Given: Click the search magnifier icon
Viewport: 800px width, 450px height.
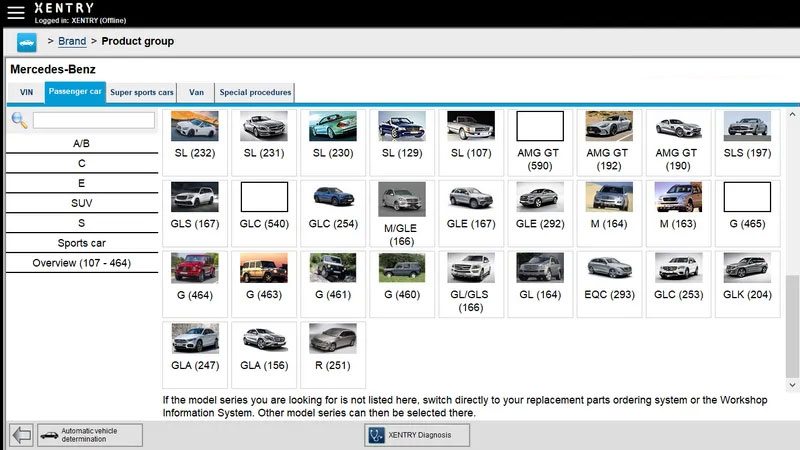Looking at the screenshot, I should click(19, 120).
